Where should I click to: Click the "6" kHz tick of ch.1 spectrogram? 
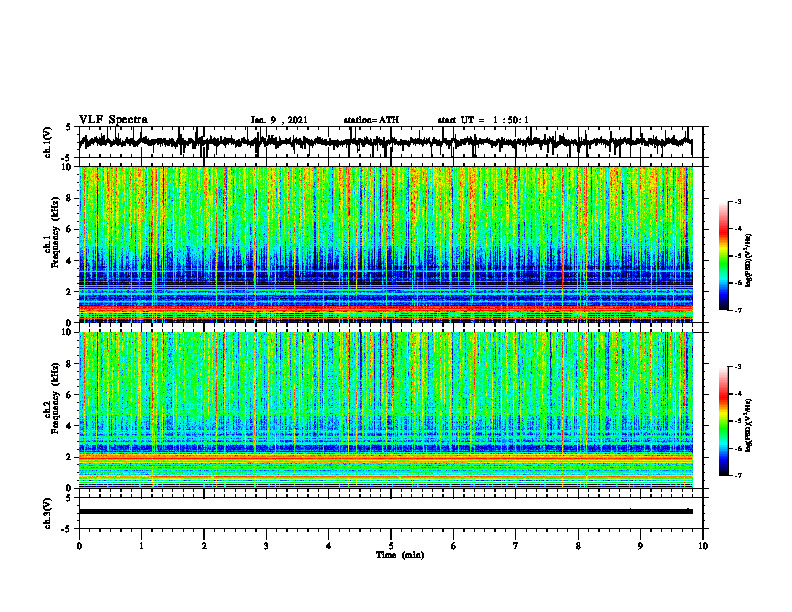(70, 230)
